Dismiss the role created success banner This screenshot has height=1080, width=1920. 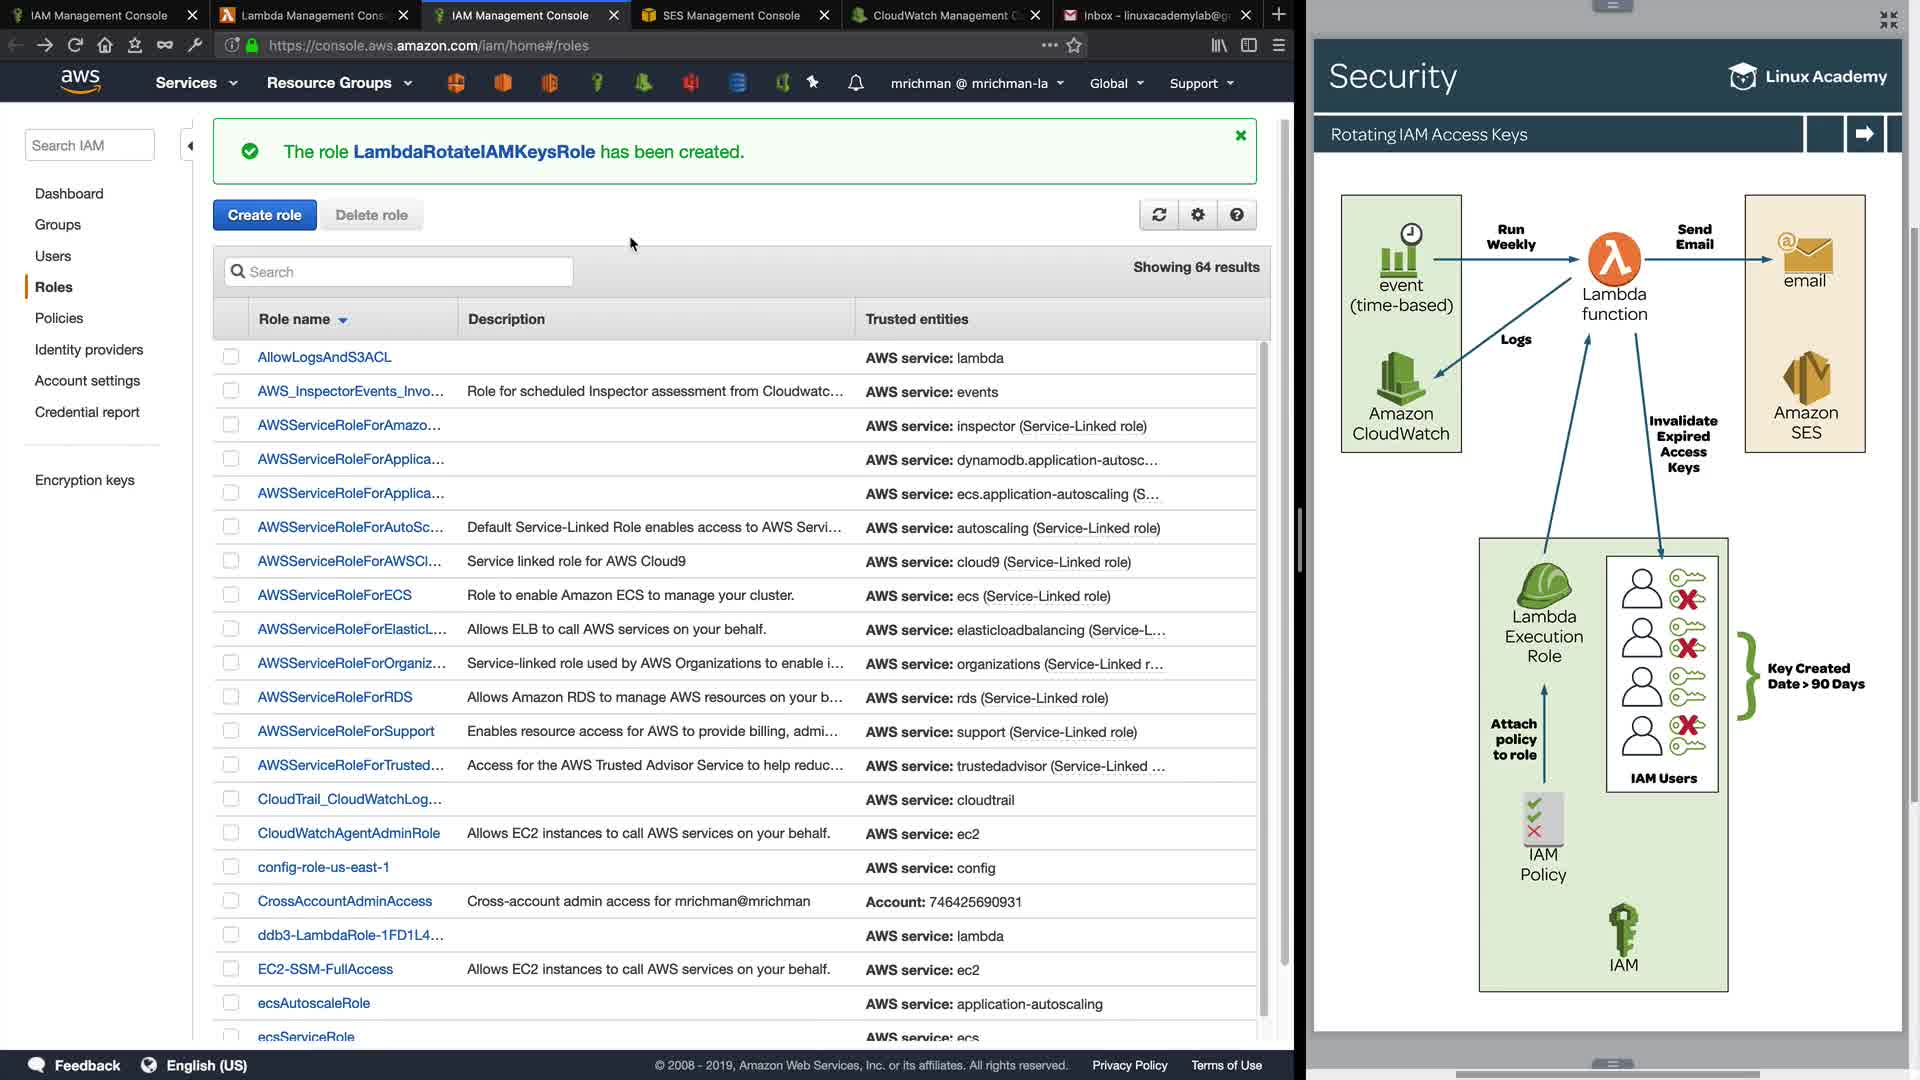pyautogui.click(x=1241, y=136)
